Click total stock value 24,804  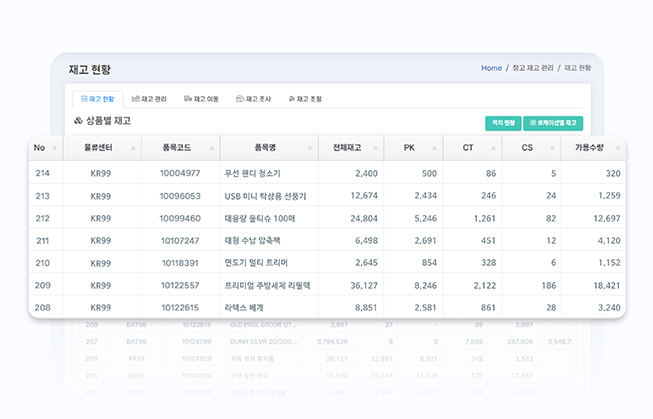click(x=364, y=218)
